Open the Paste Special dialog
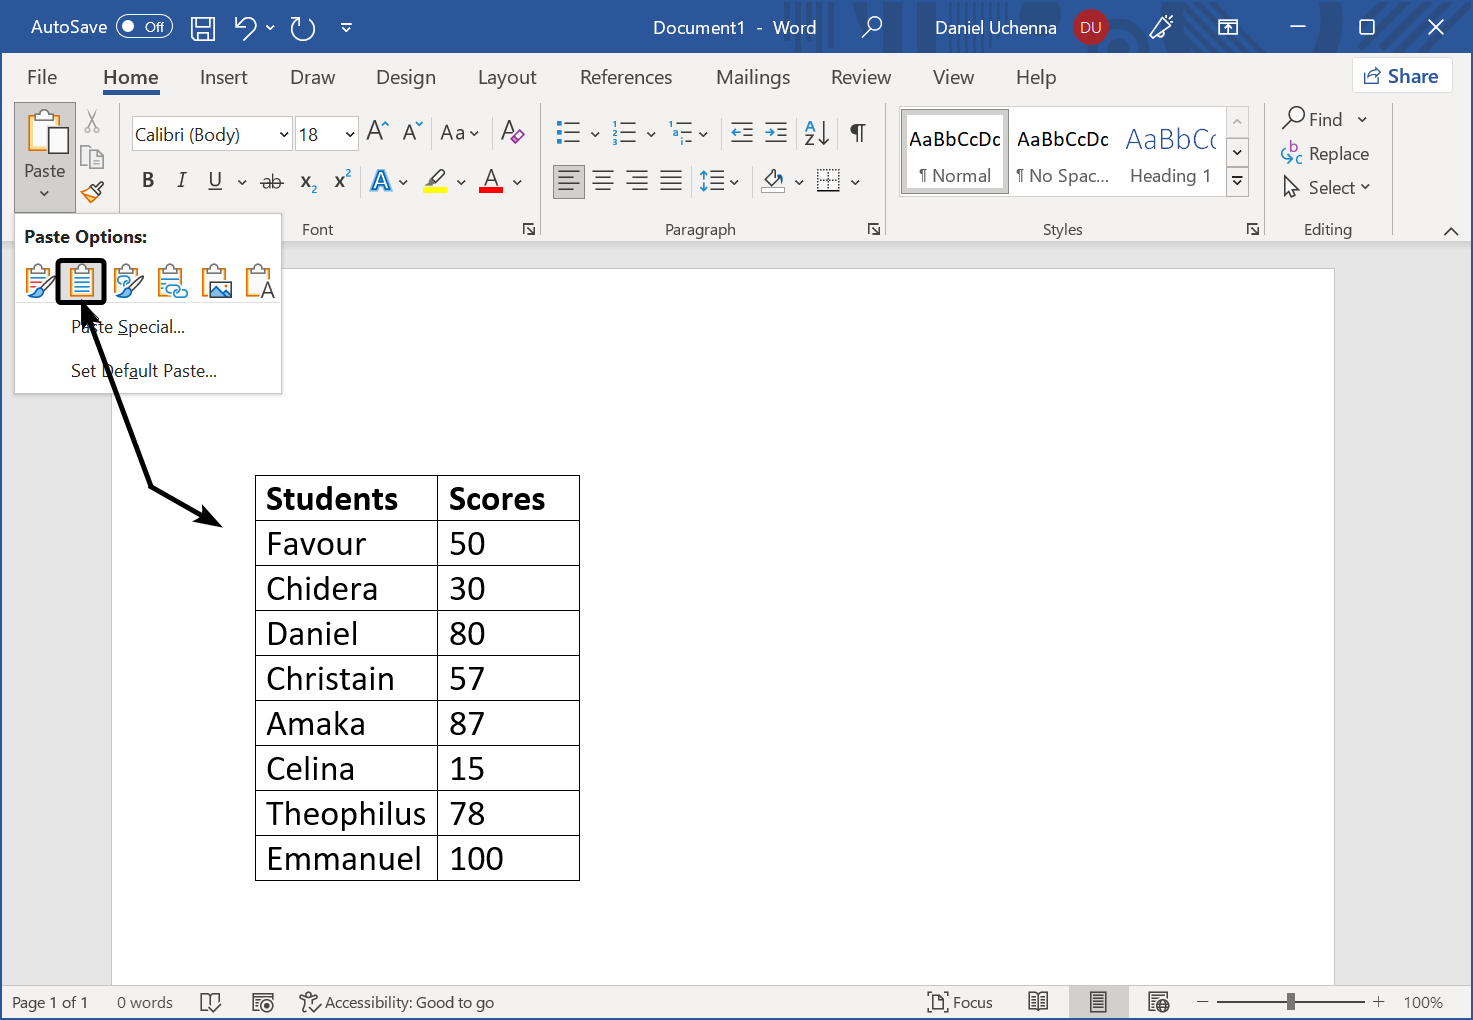 tap(128, 326)
